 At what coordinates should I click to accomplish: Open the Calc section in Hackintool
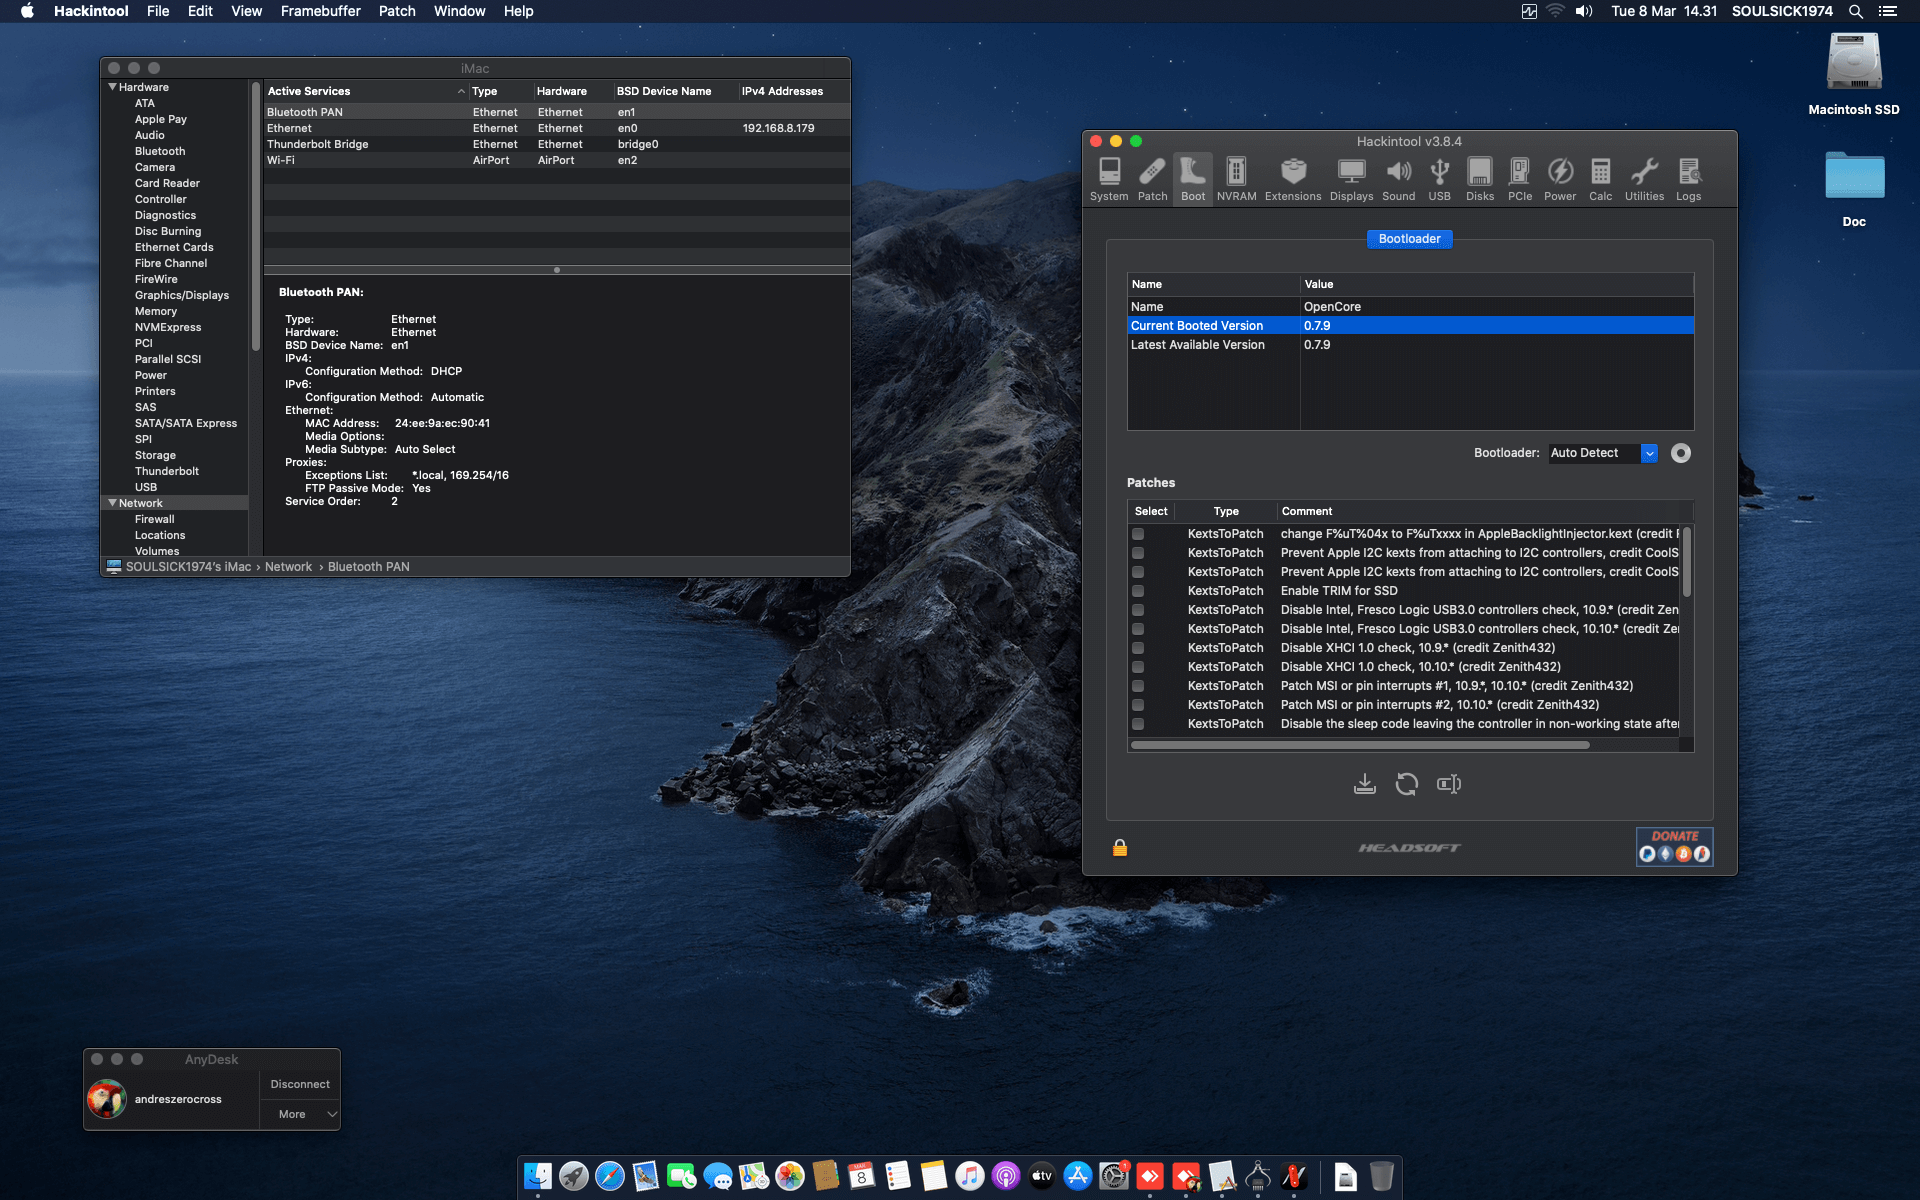pos(1601,179)
